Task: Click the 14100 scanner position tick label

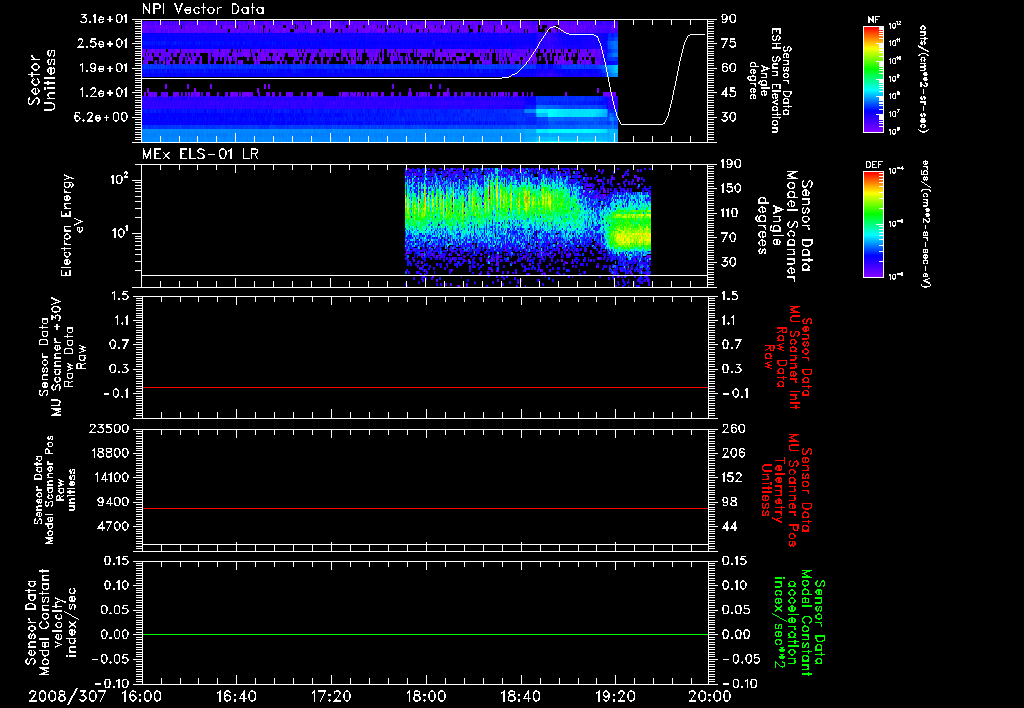Action: (110, 477)
